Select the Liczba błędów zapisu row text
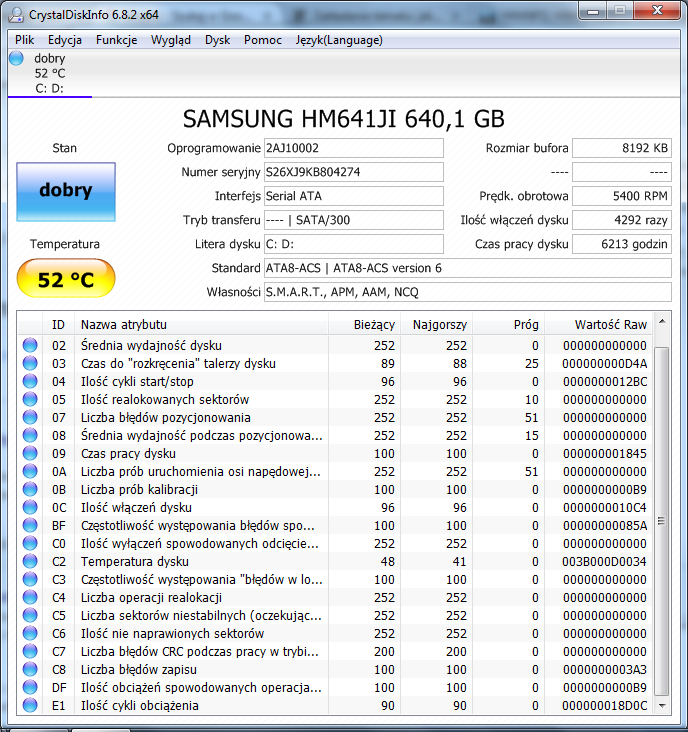688x732 pixels. [x=139, y=669]
